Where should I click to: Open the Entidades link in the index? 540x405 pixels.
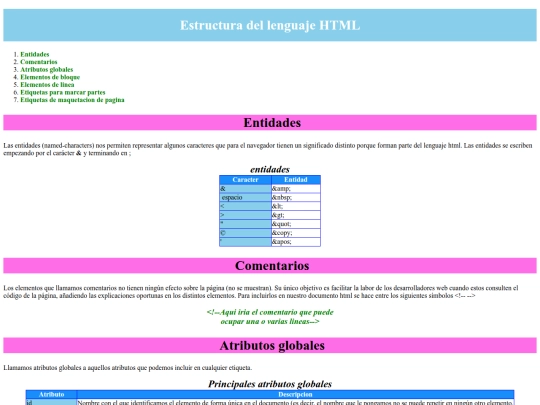(34, 54)
